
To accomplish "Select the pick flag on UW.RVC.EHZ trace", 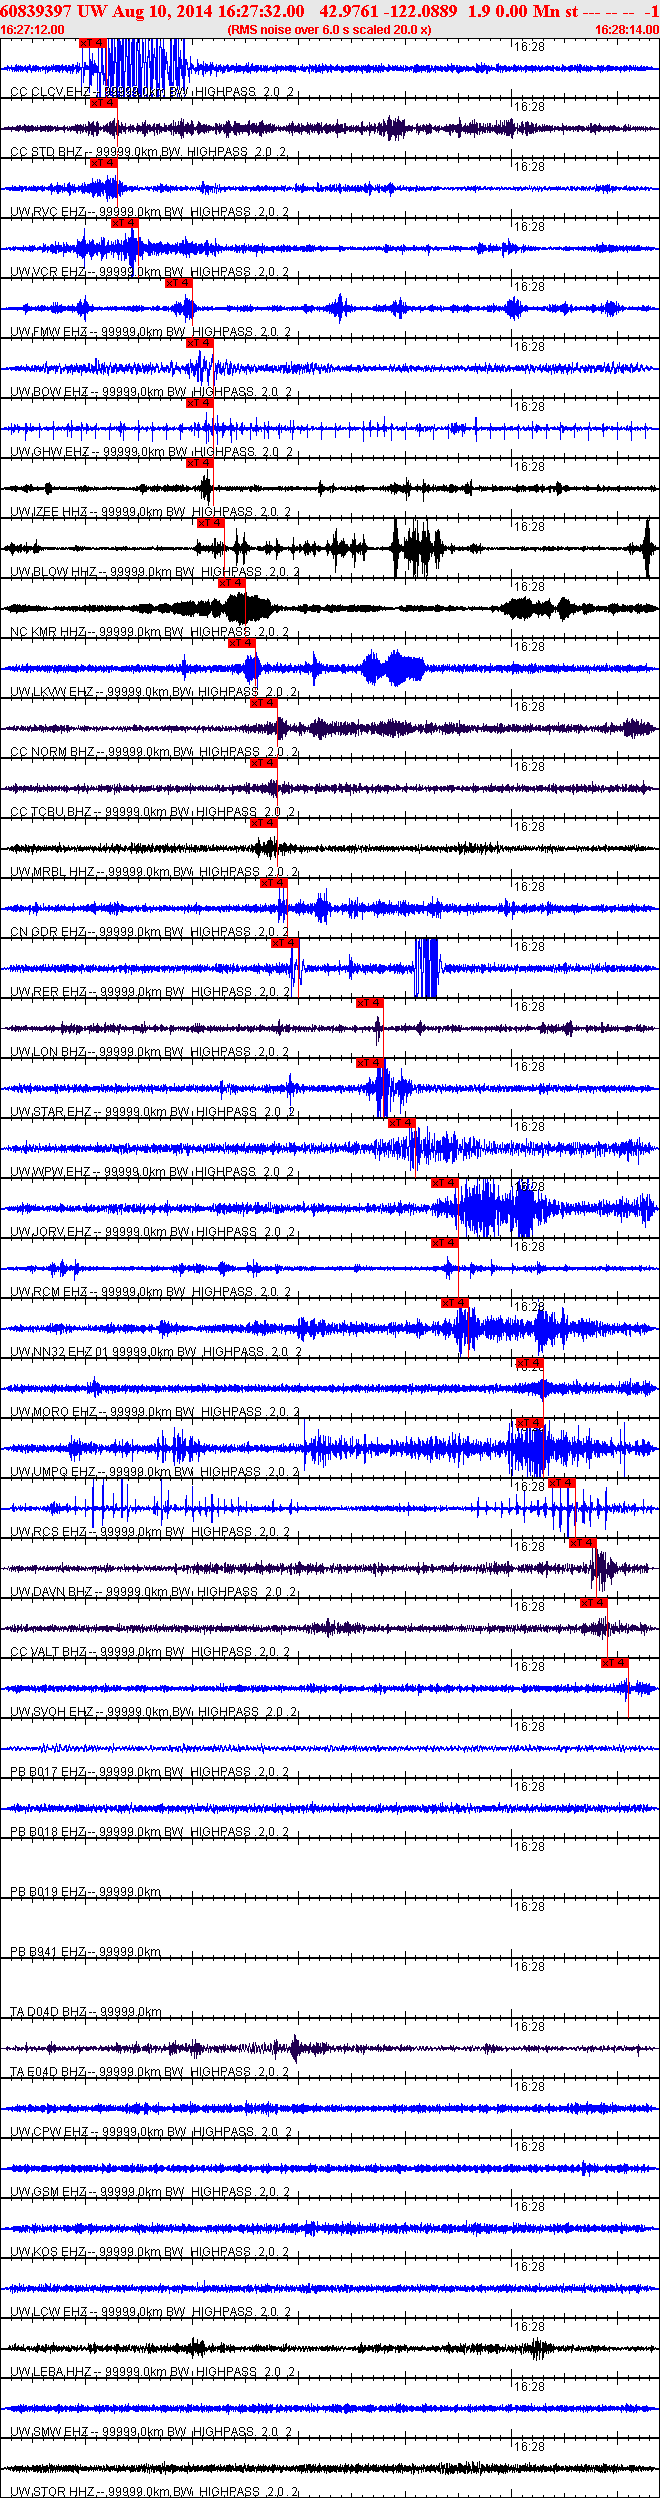I will pyautogui.click(x=104, y=163).
